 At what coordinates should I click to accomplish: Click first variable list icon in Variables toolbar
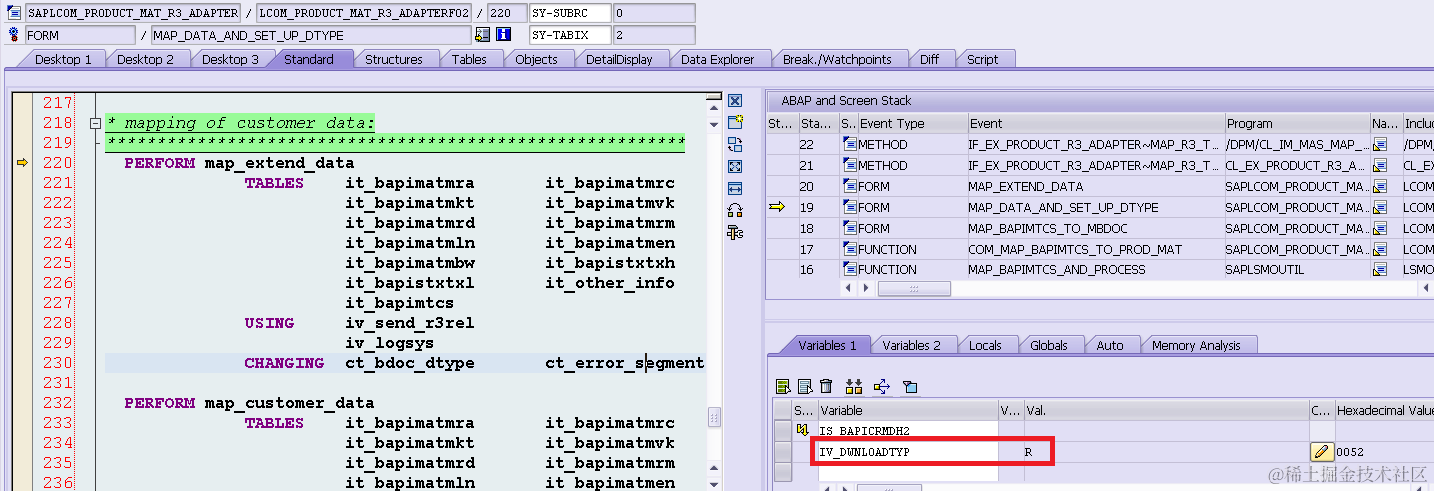[783, 386]
